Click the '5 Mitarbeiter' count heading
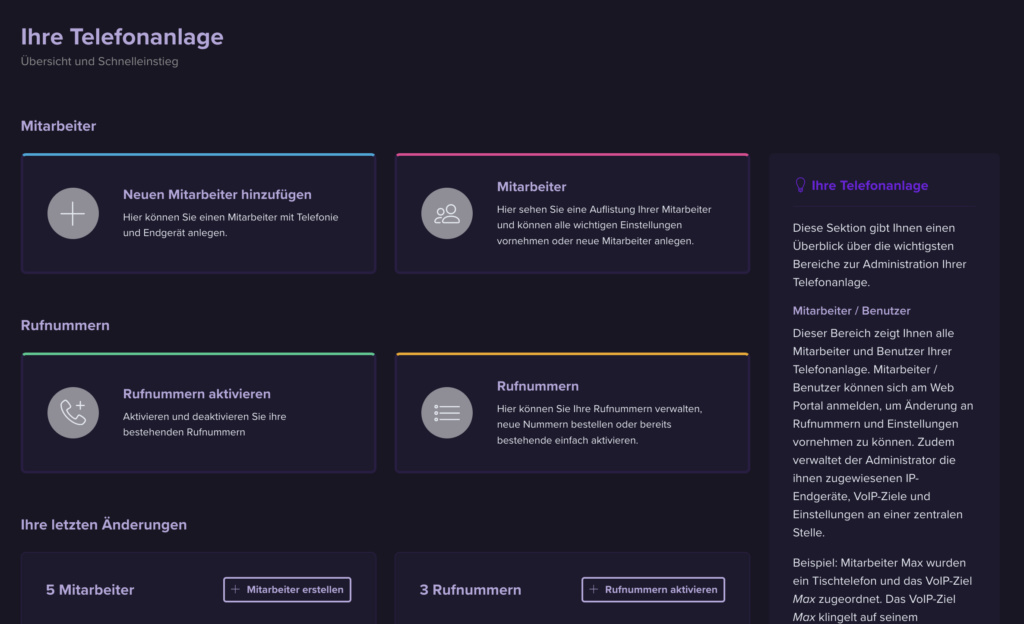This screenshot has height=624, width=1024. point(90,590)
